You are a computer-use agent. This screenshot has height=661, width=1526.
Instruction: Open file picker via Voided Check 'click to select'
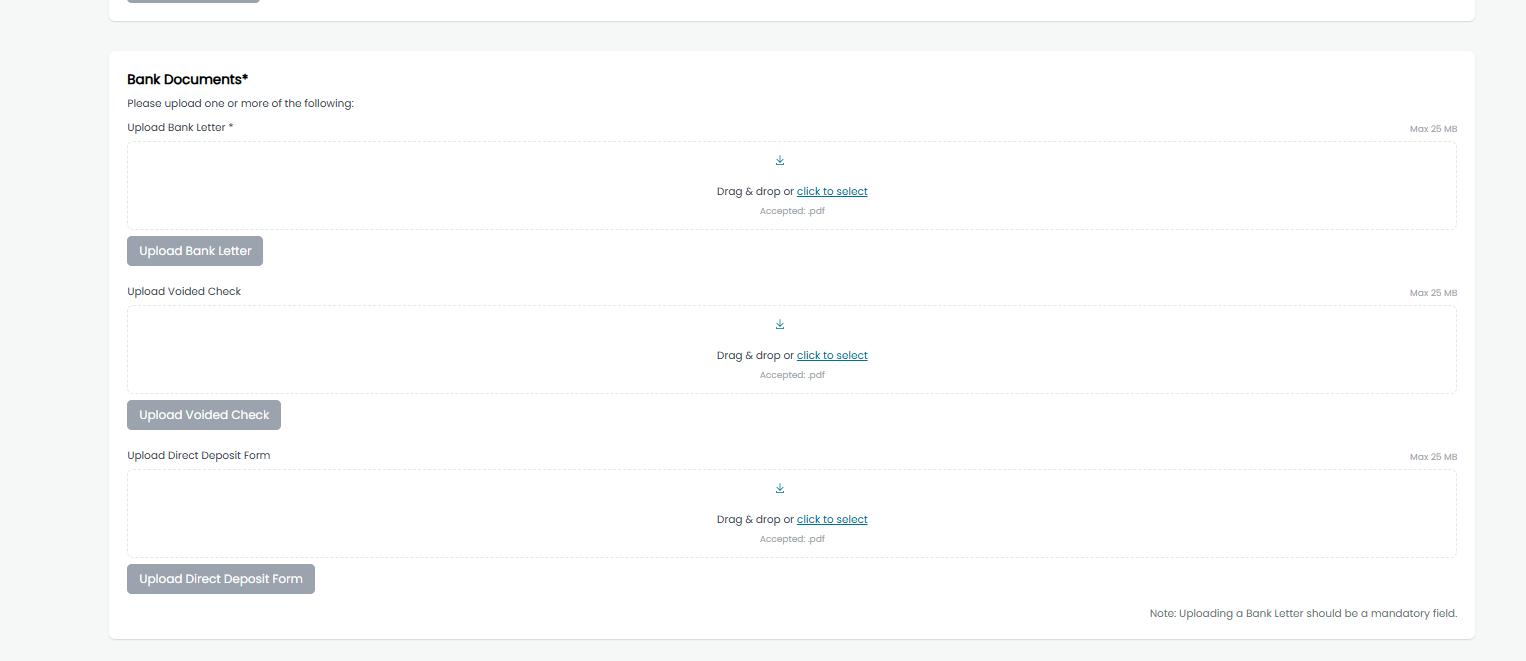tap(832, 355)
